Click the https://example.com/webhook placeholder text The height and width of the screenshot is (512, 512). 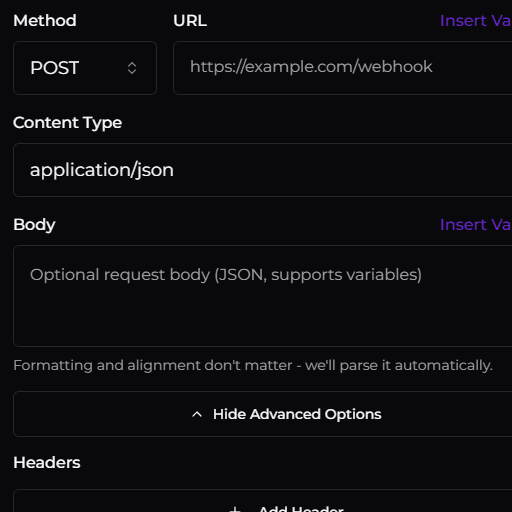click(311, 67)
